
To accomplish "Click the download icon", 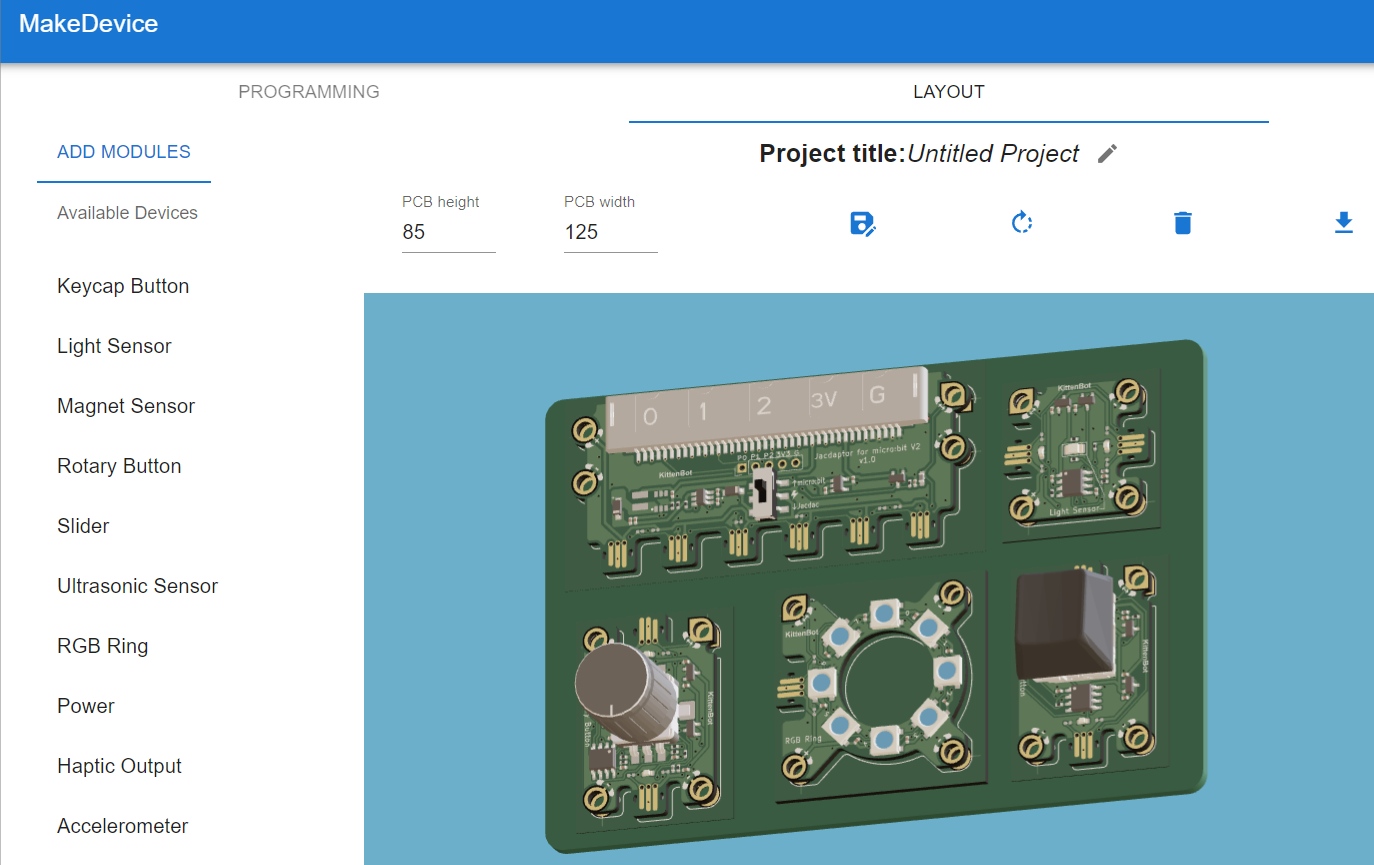I will pyautogui.click(x=1343, y=222).
